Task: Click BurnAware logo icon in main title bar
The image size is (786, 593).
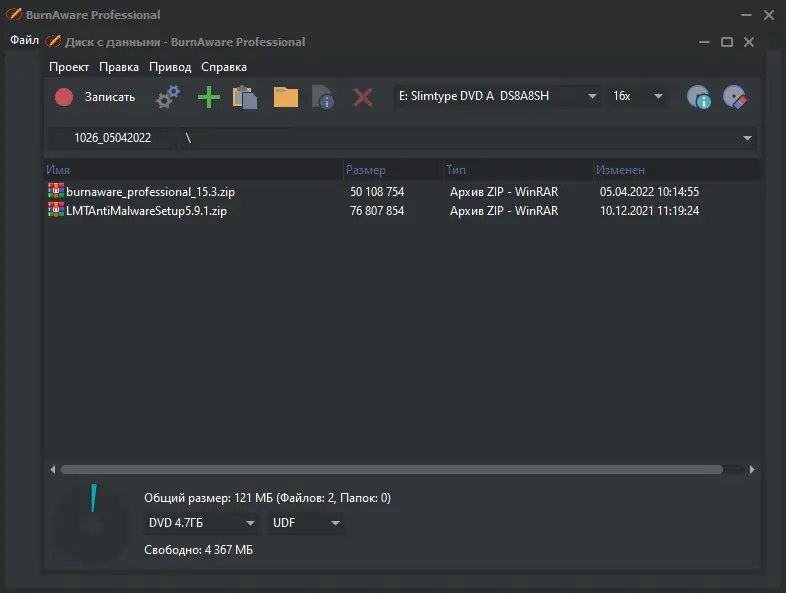Action: [14, 15]
